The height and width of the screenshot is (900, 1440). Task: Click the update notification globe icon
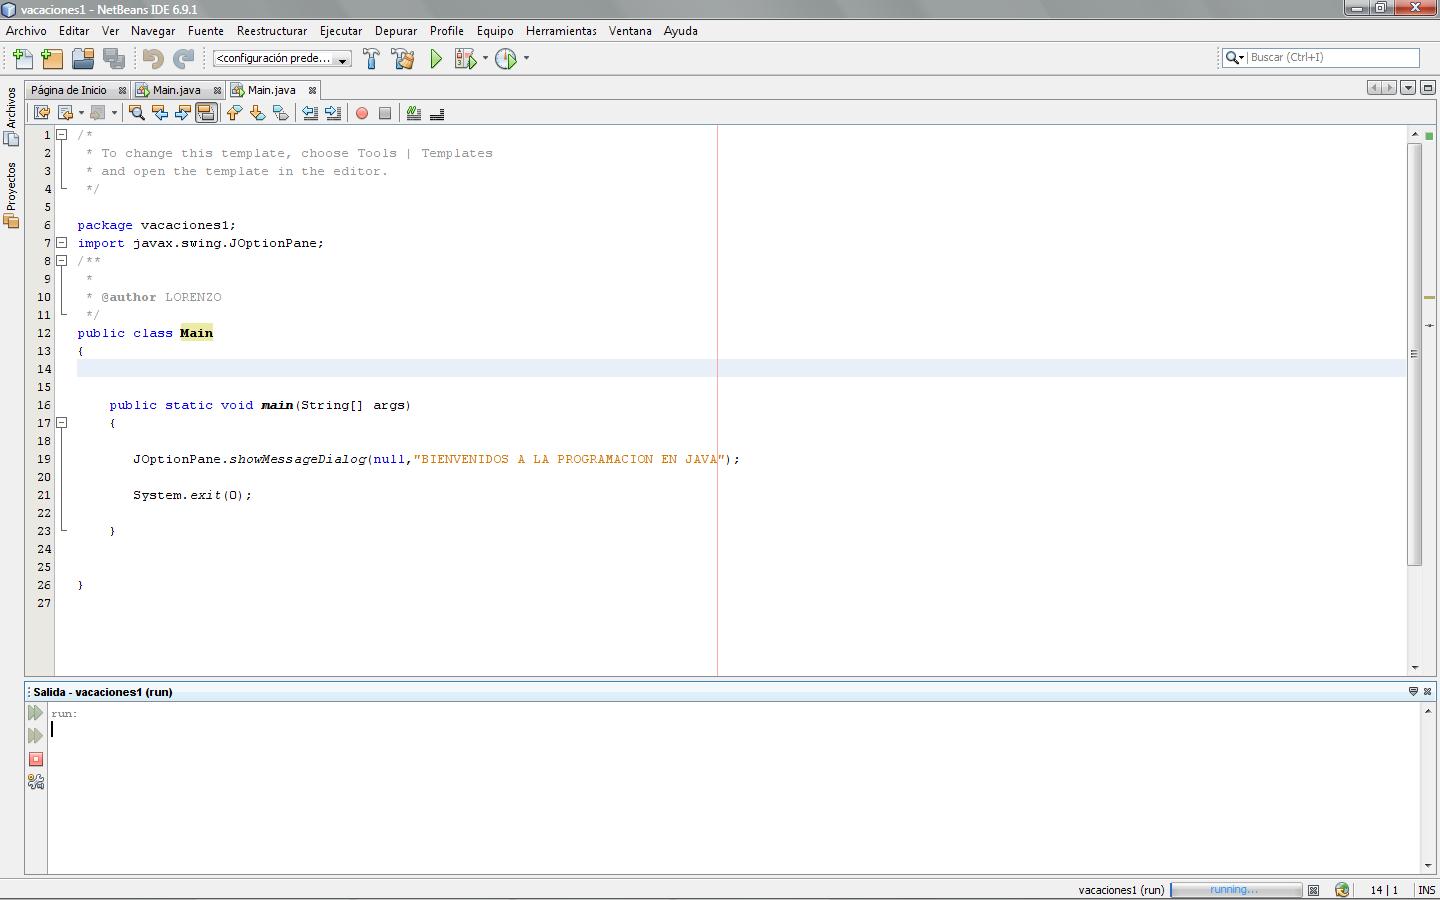[1342, 890]
